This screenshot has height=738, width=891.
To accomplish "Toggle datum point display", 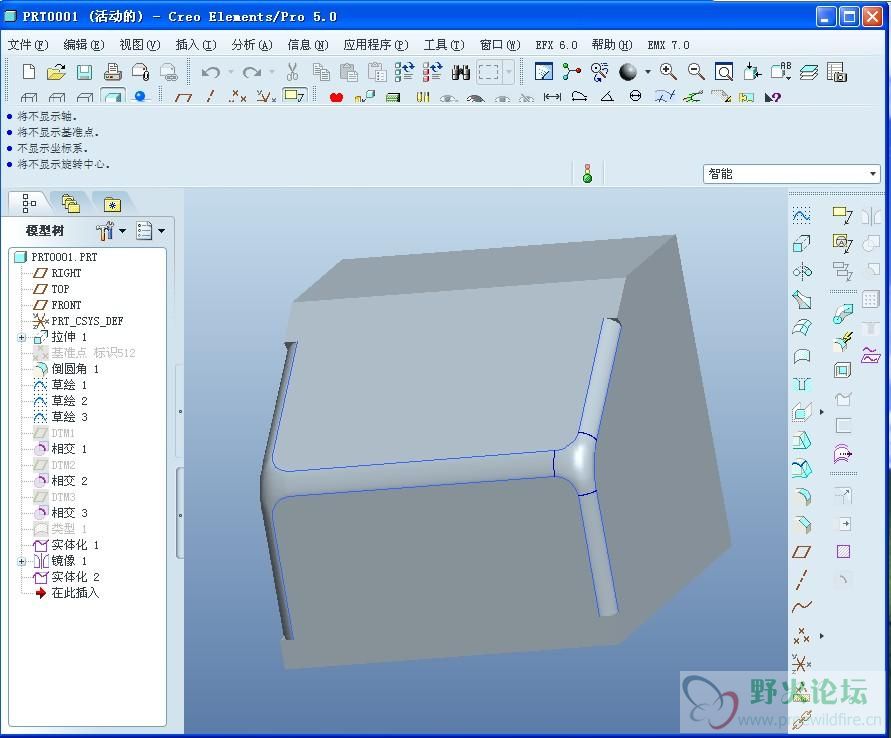I will [238, 97].
